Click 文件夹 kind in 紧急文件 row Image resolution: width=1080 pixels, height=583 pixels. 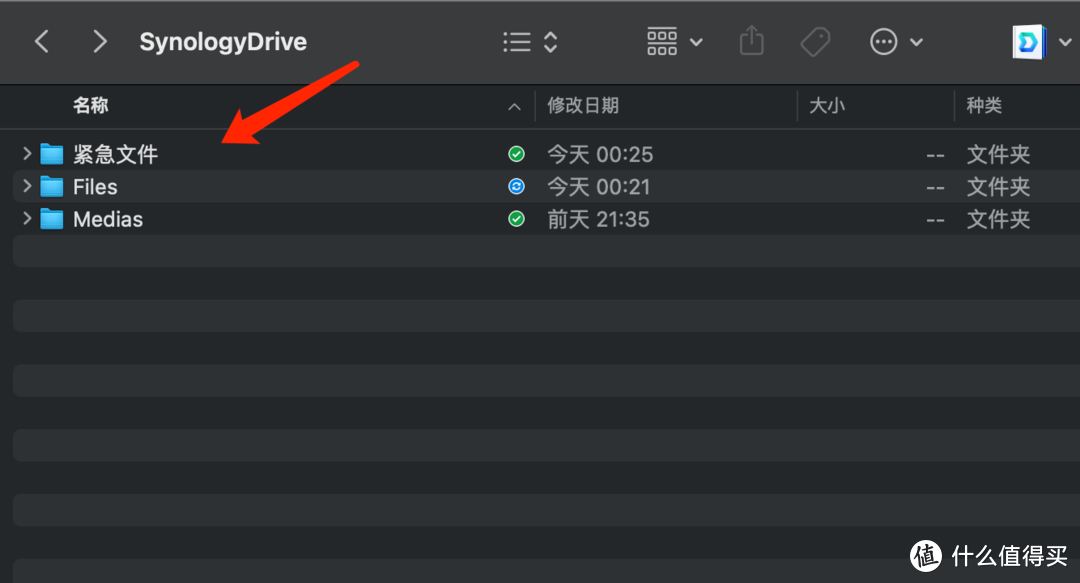[999, 154]
